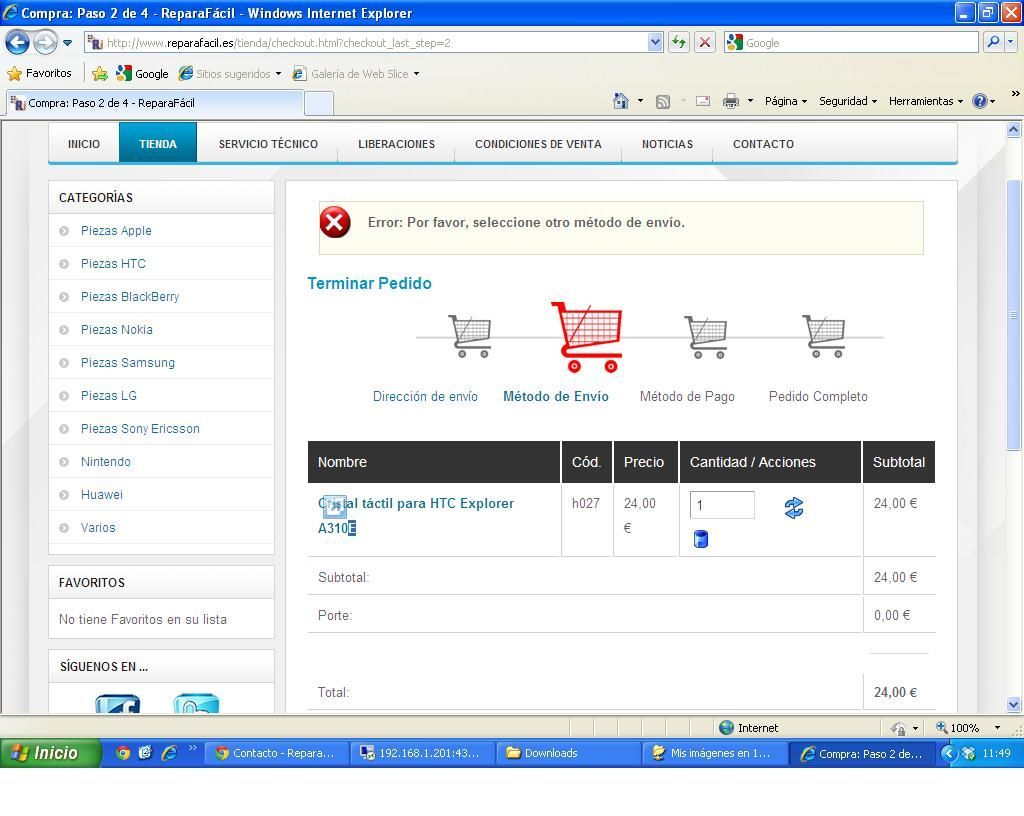Click the Inicio start button
Image resolution: width=1024 pixels, height=816 pixels.
(x=50, y=753)
